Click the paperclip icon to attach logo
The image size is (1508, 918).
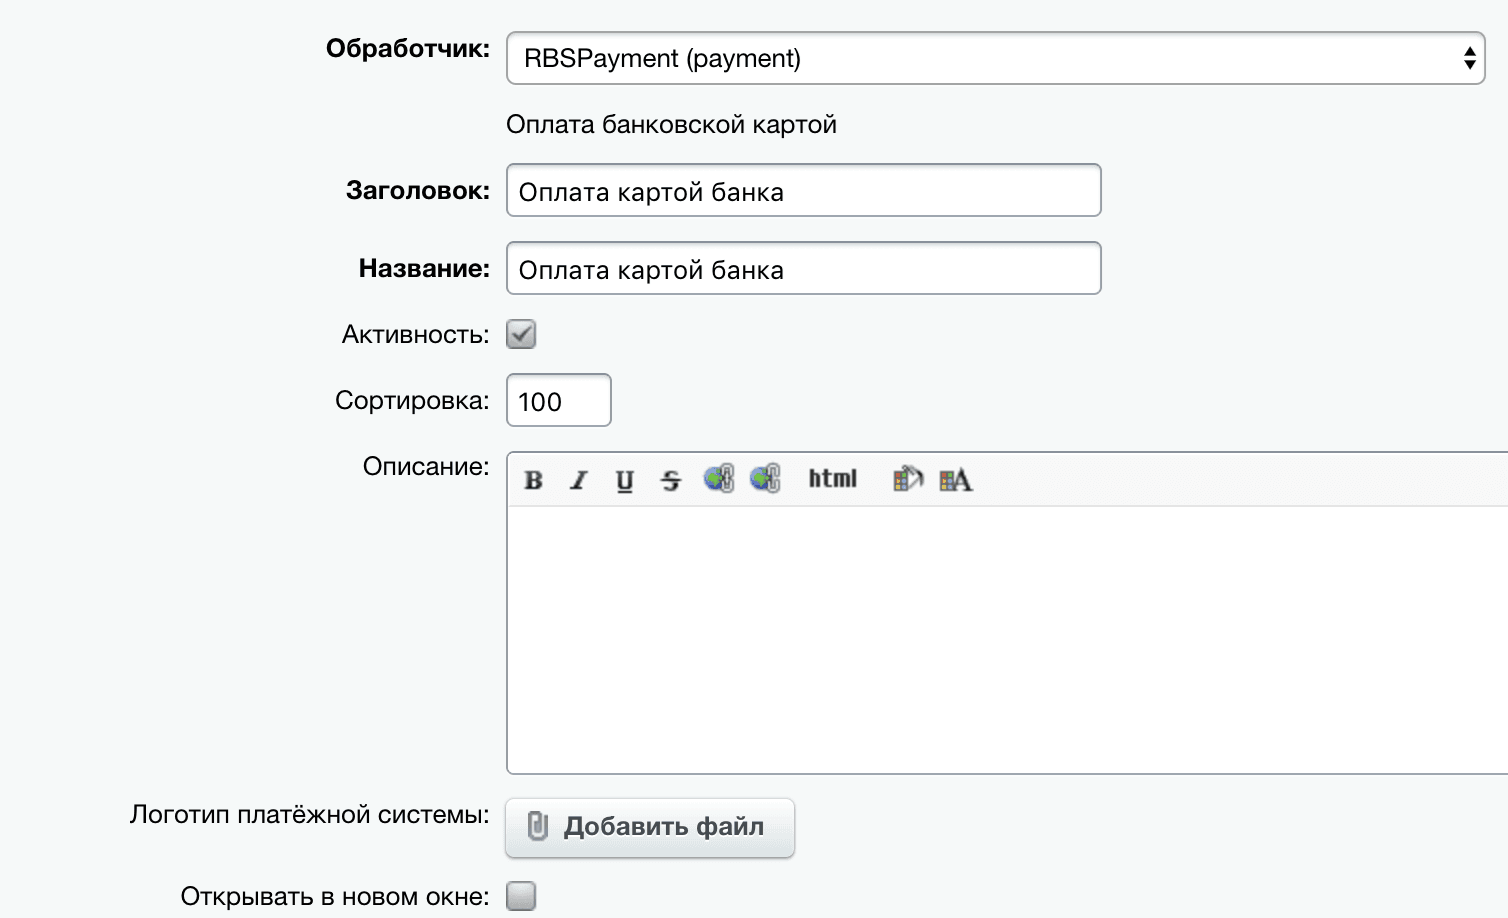pos(538,827)
